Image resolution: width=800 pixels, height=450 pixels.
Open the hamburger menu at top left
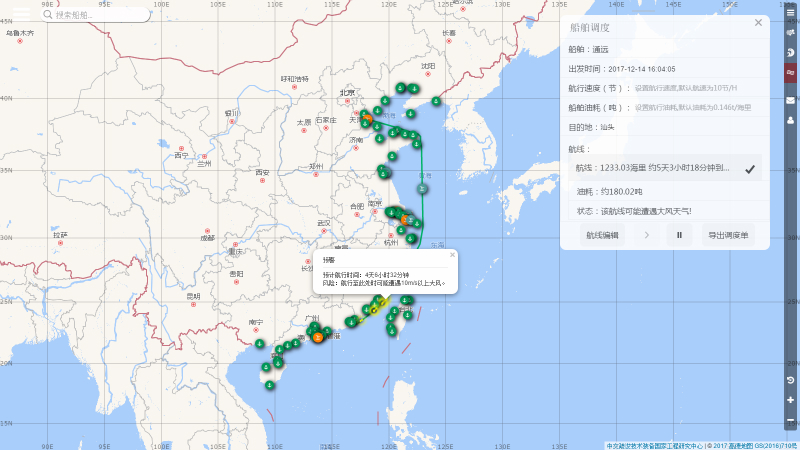21,14
